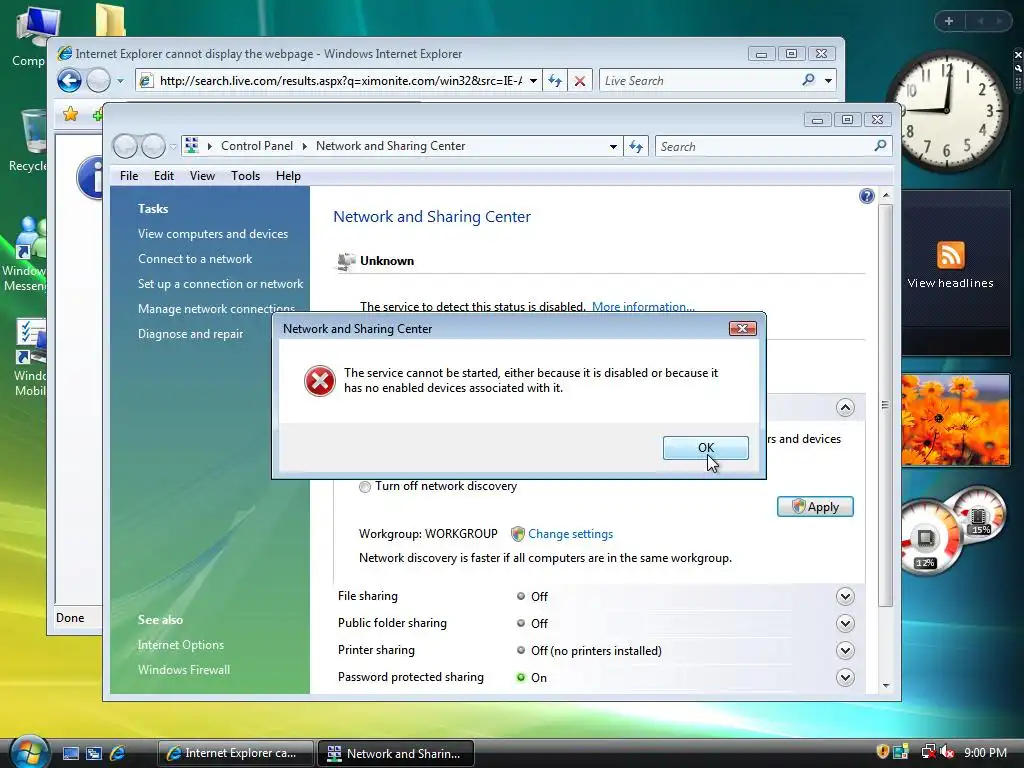Click Connect to a network task
Image resolution: width=1024 pixels, height=768 pixels.
pyautogui.click(x=195, y=259)
